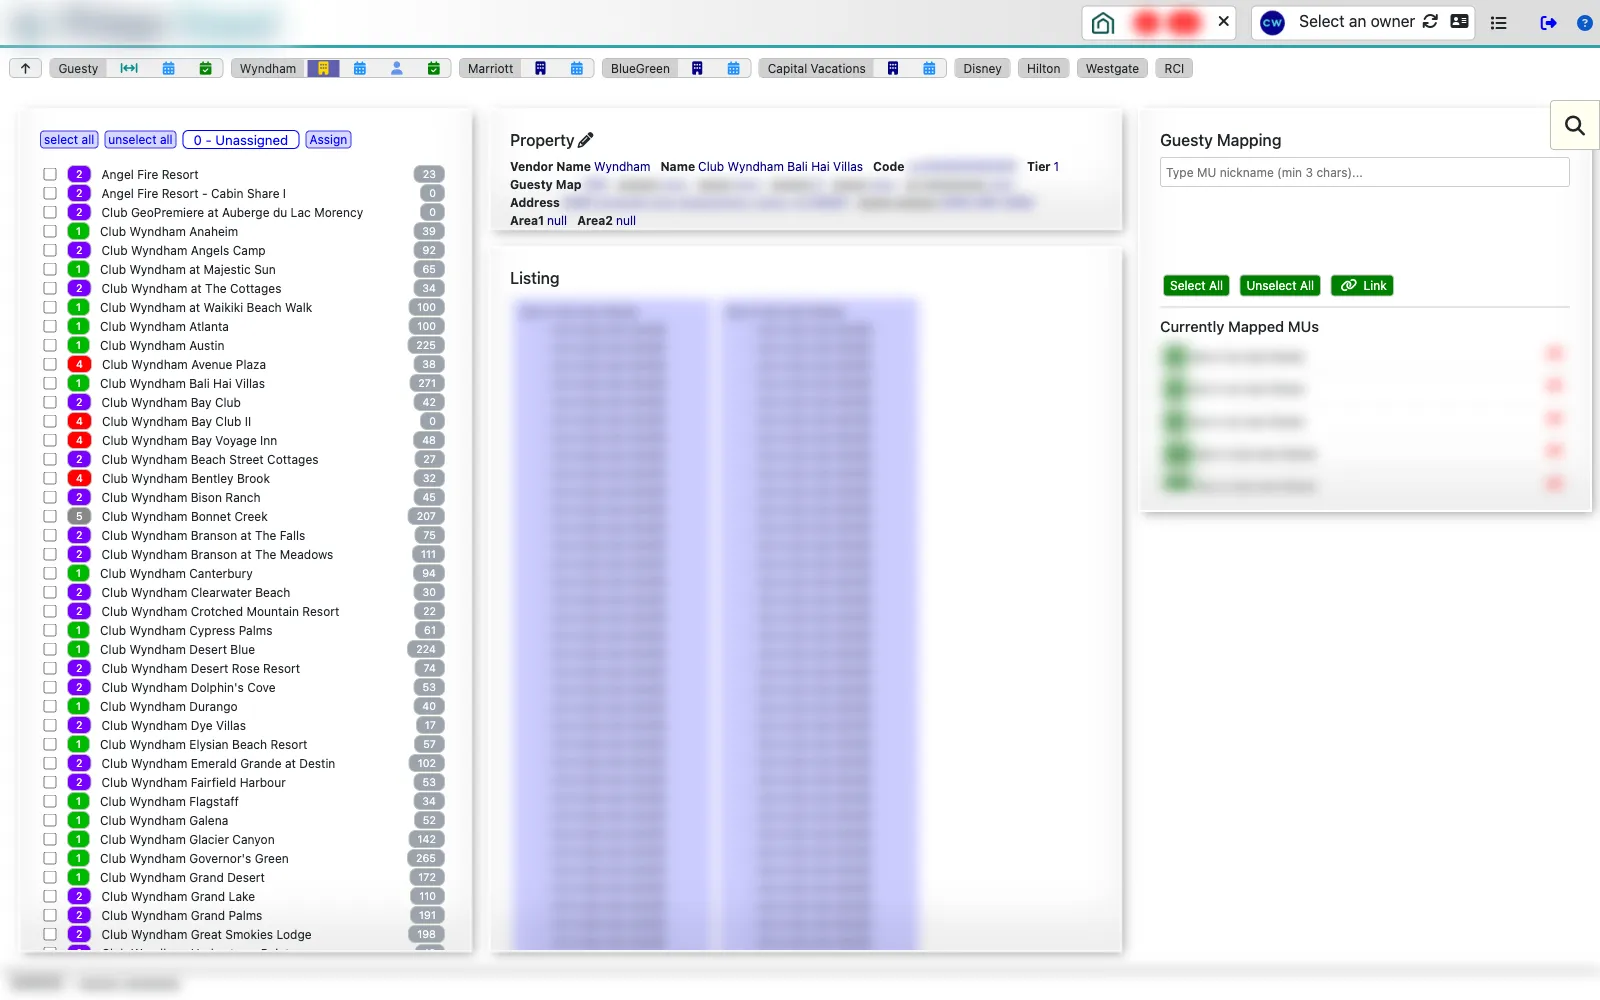
Task: Open the blue help question icon
Action: tap(1584, 22)
